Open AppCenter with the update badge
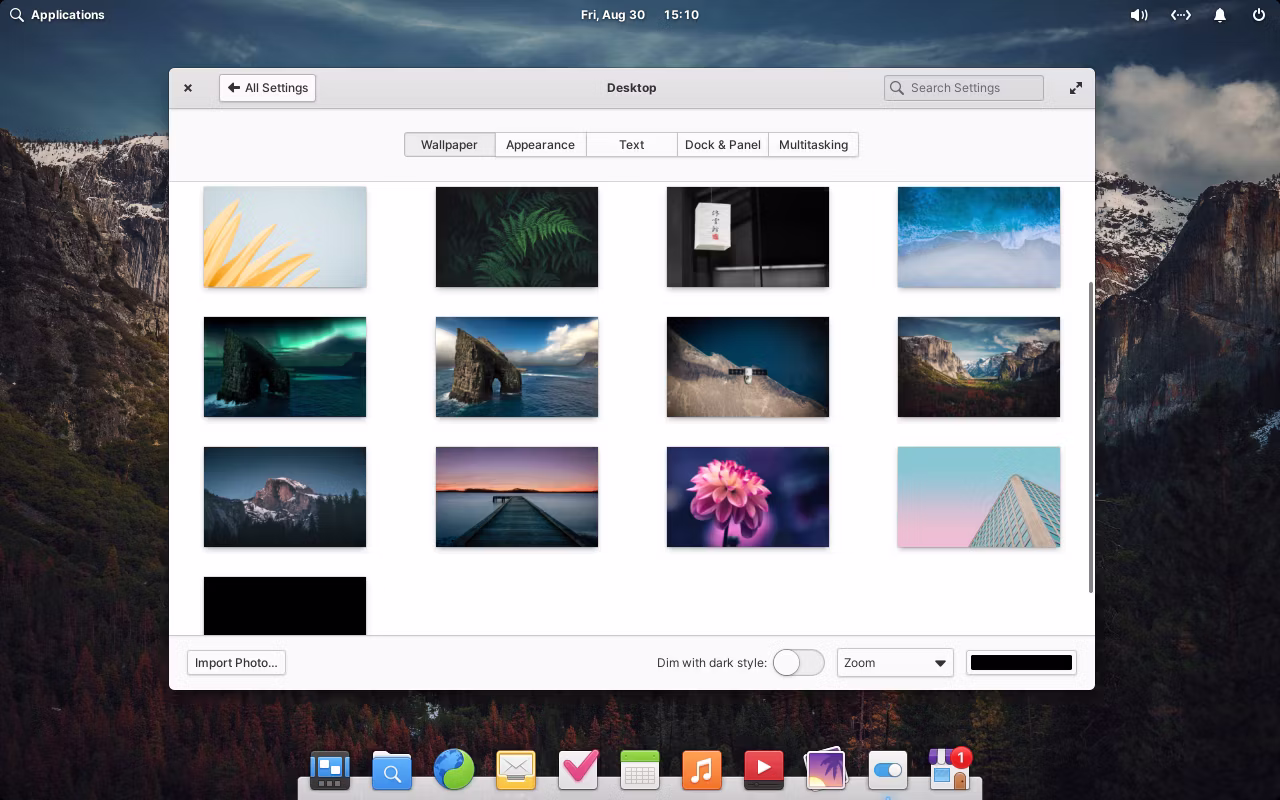Screen dimensions: 1280x800 (x=948, y=770)
